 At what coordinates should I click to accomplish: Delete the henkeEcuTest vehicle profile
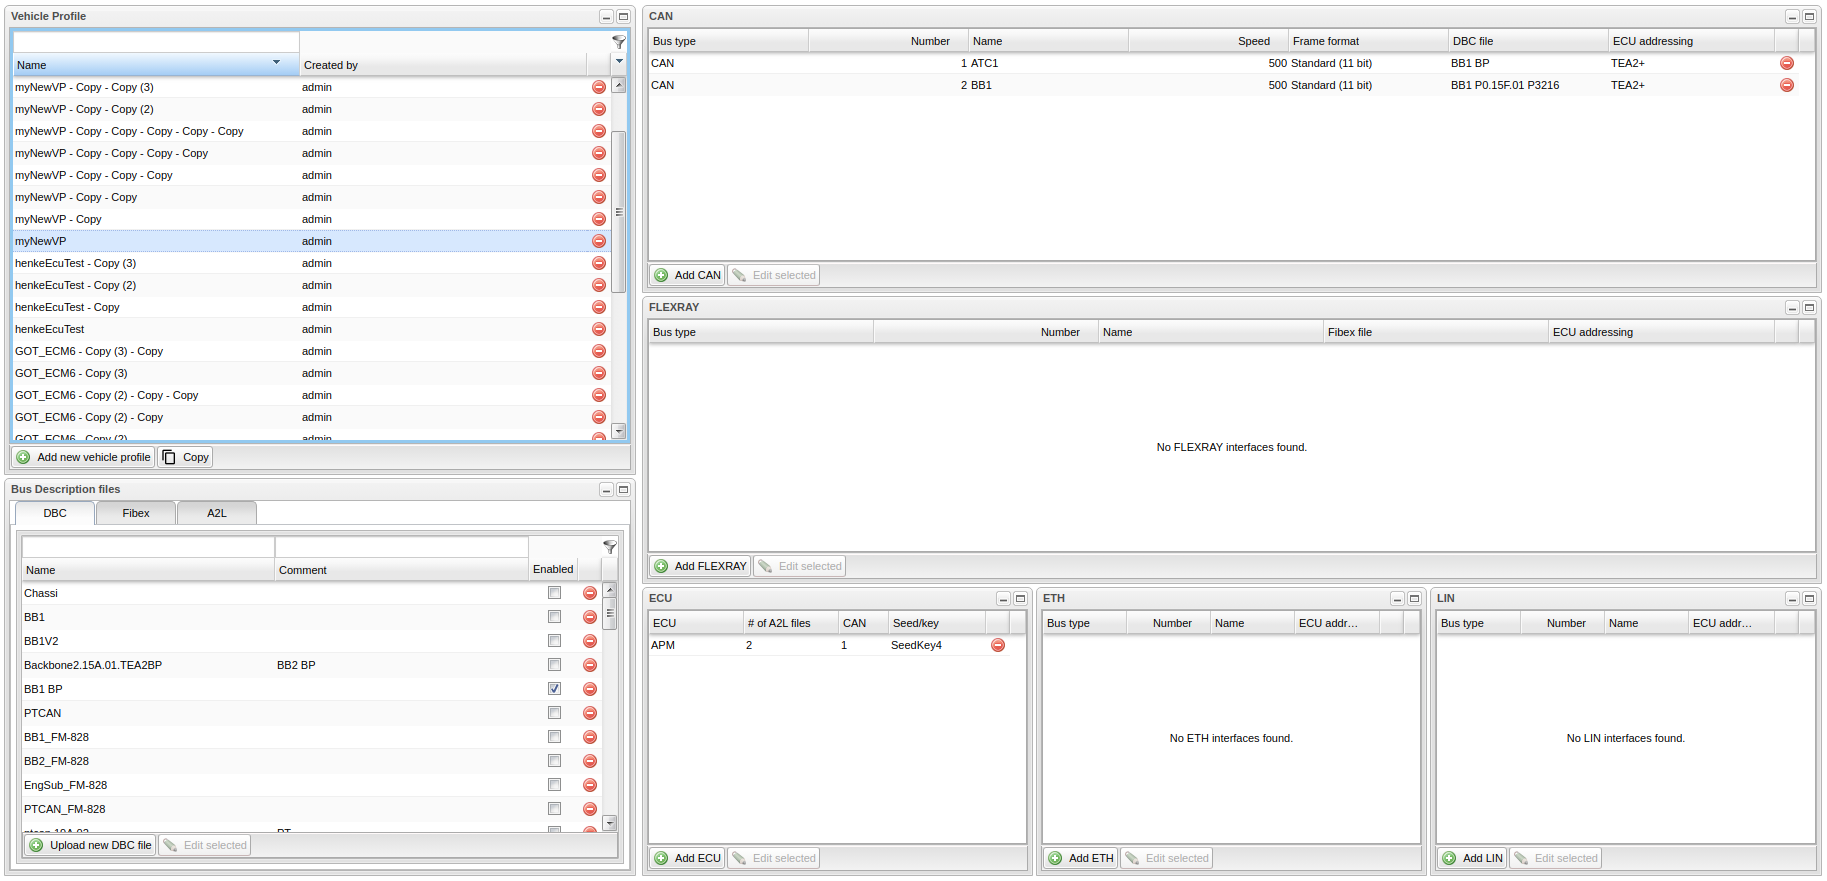tap(599, 329)
